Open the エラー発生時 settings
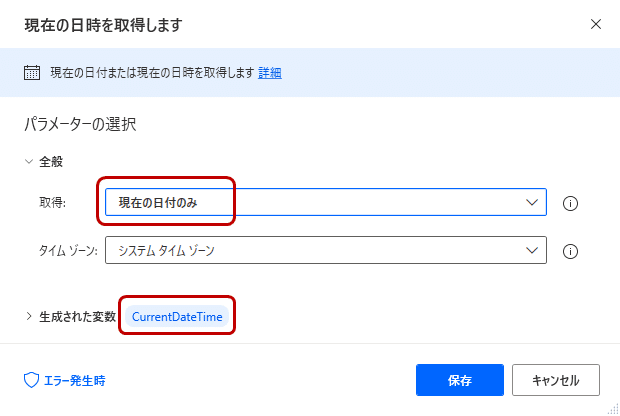620x416 pixels. point(73,380)
